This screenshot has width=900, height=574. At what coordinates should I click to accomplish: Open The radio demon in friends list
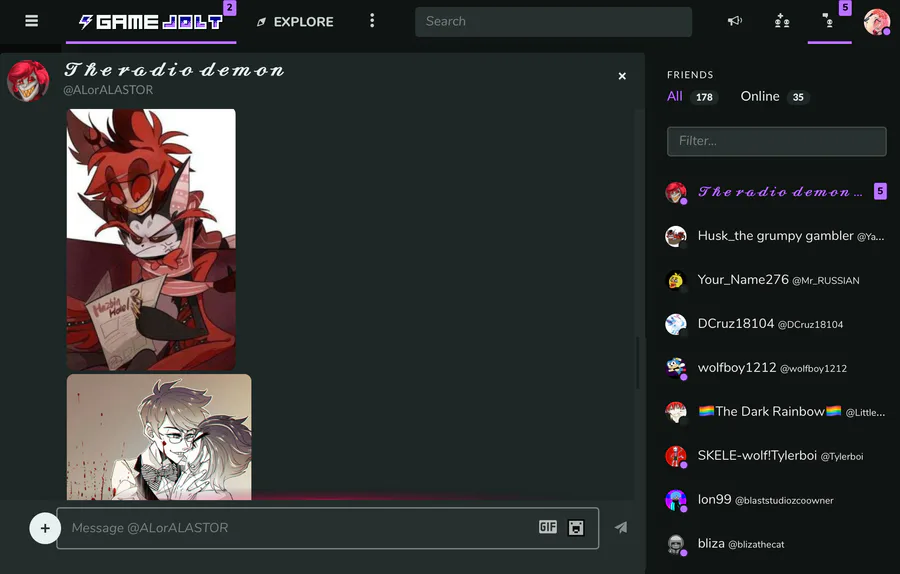click(775, 192)
